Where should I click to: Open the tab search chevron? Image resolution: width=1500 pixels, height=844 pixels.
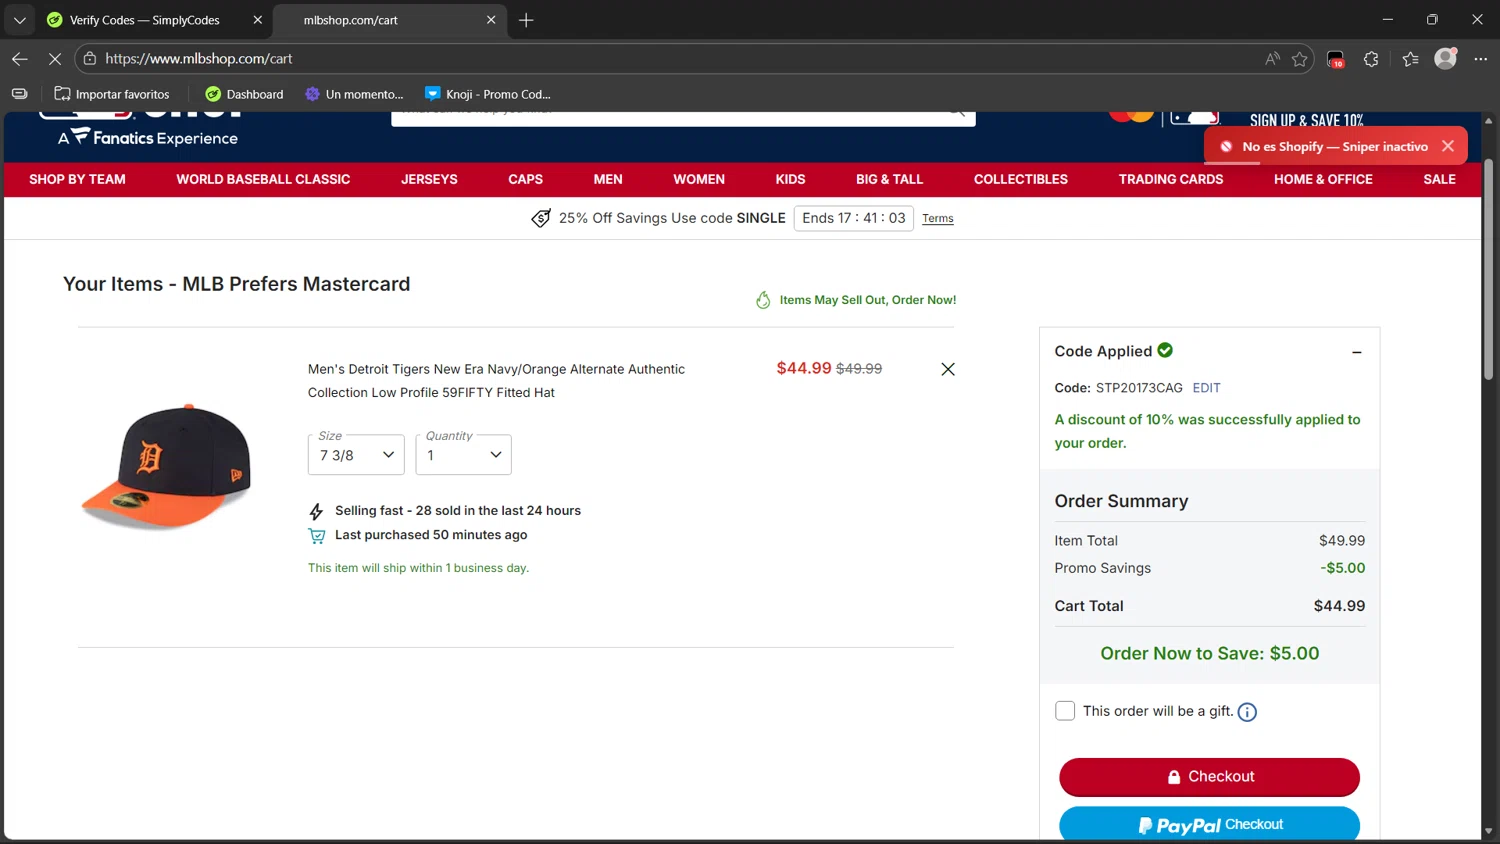[x=19, y=20]
